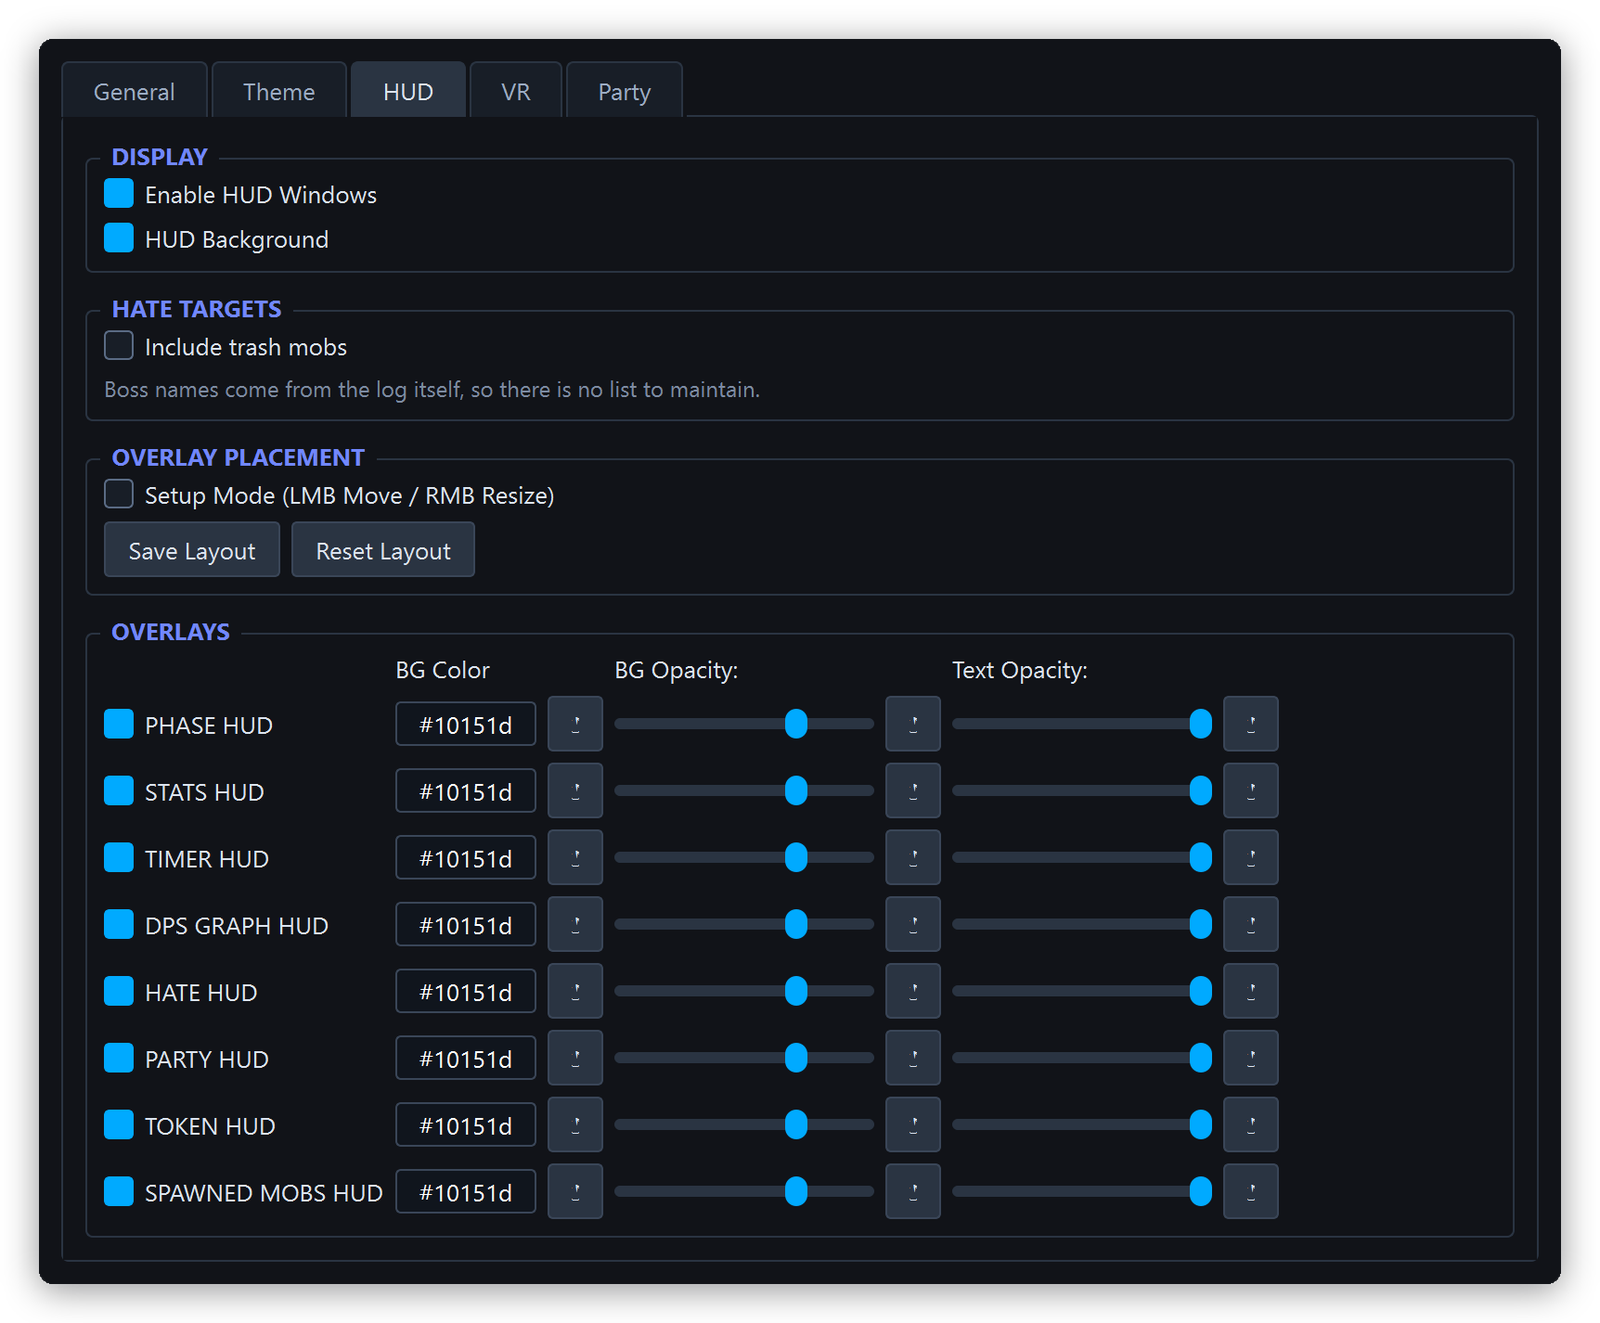The width and height of the screenshot is (1600, 1323).
Task: Click HATE HUD BG Opacity slider handle
Action: point(796,992)
